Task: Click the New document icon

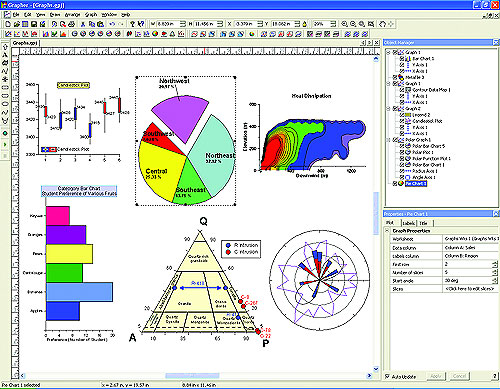Action: coord(8,24)
